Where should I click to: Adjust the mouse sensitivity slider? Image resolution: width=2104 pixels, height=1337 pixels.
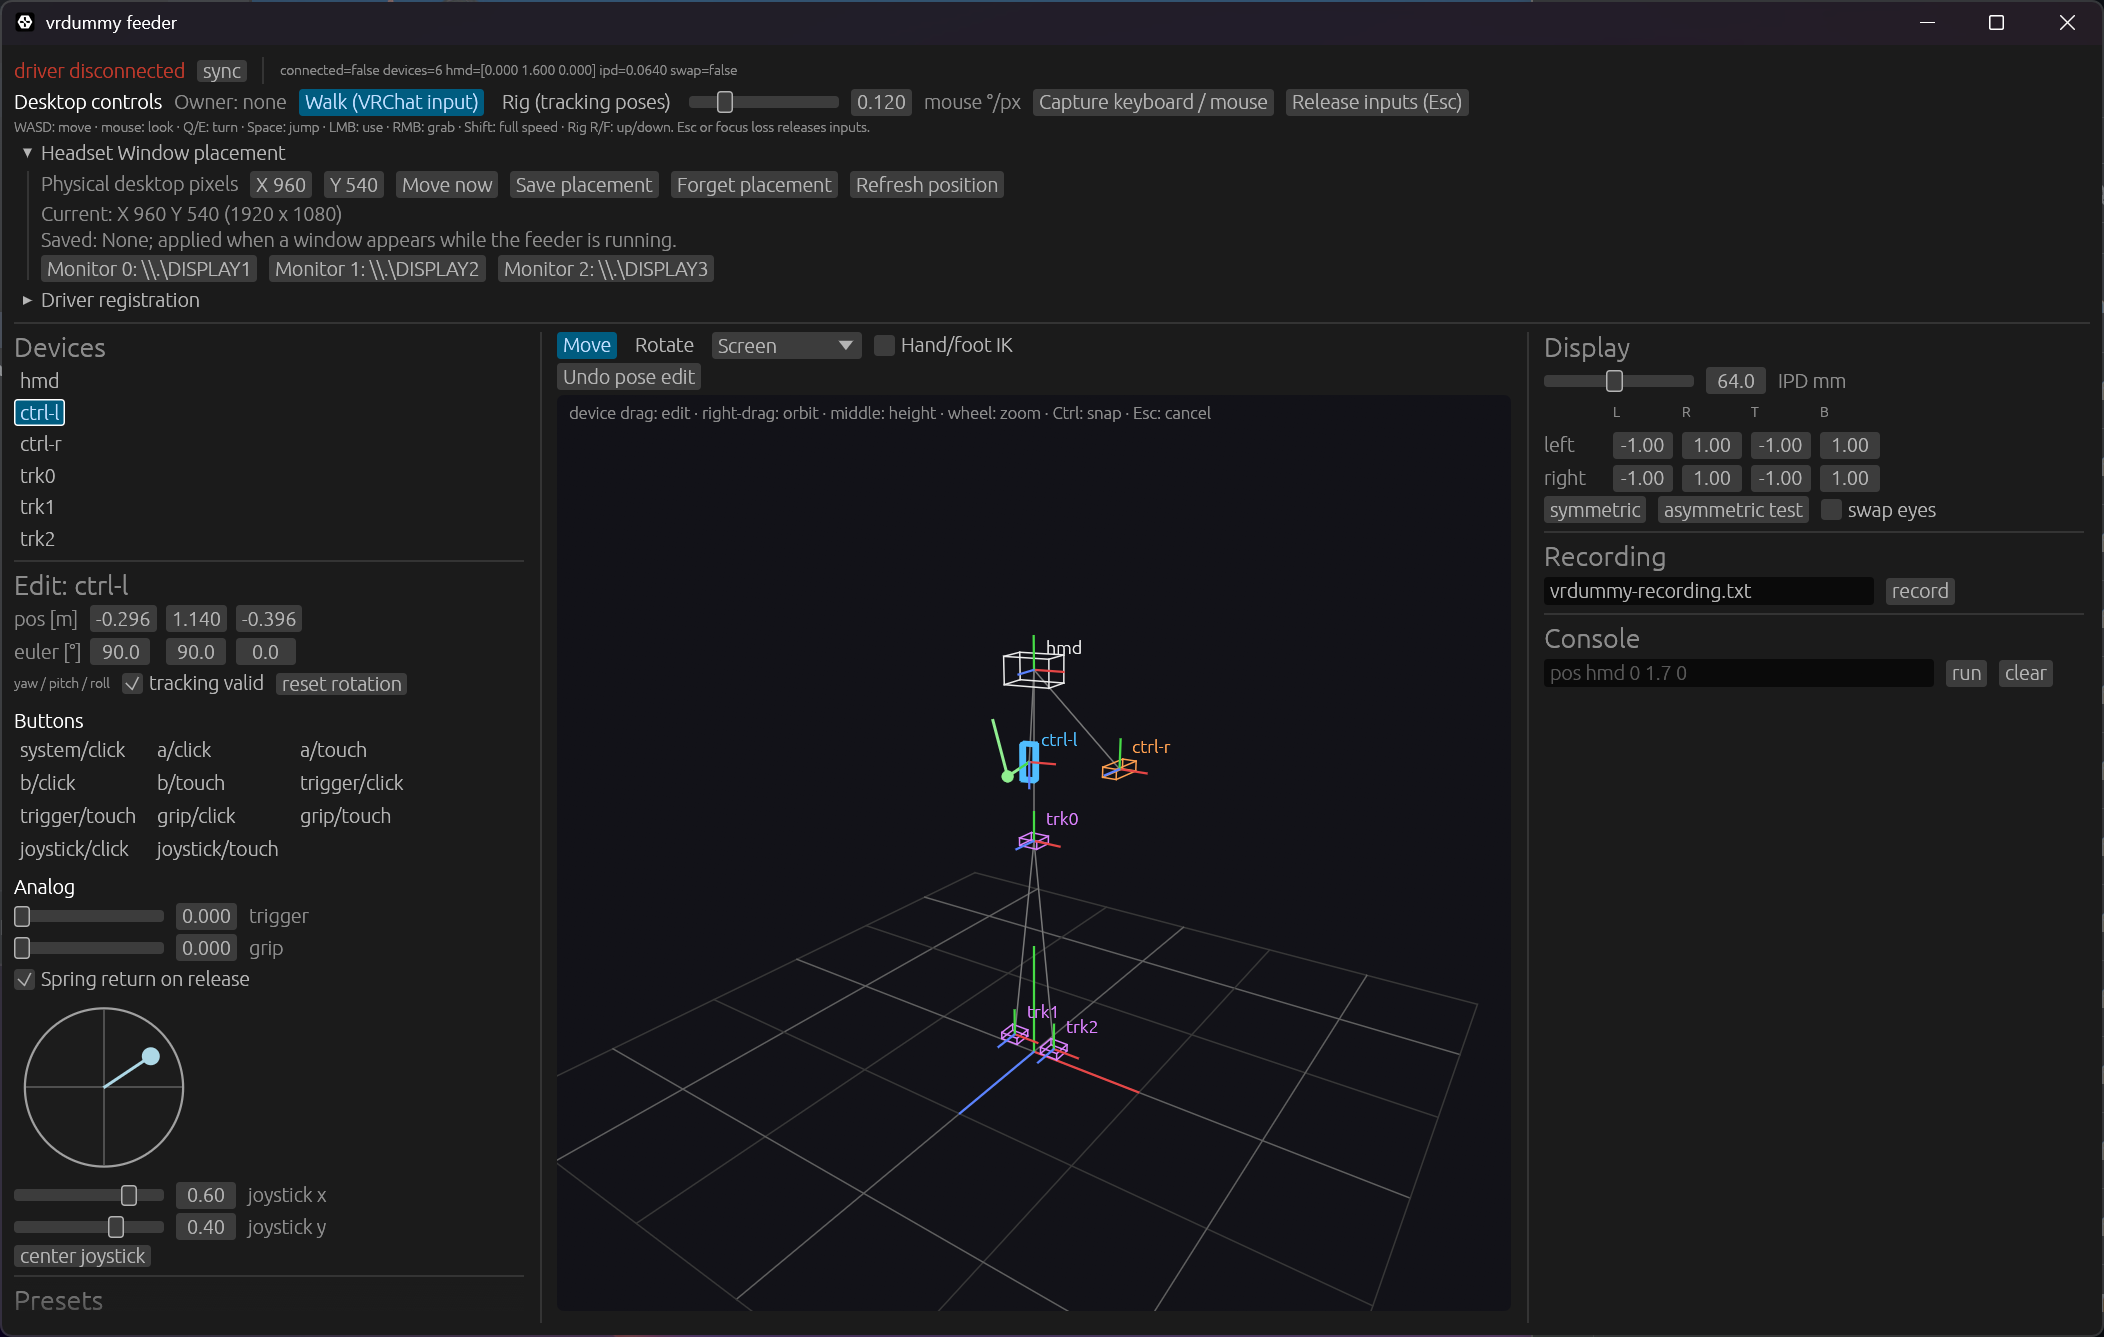click(x=763, y=102)
